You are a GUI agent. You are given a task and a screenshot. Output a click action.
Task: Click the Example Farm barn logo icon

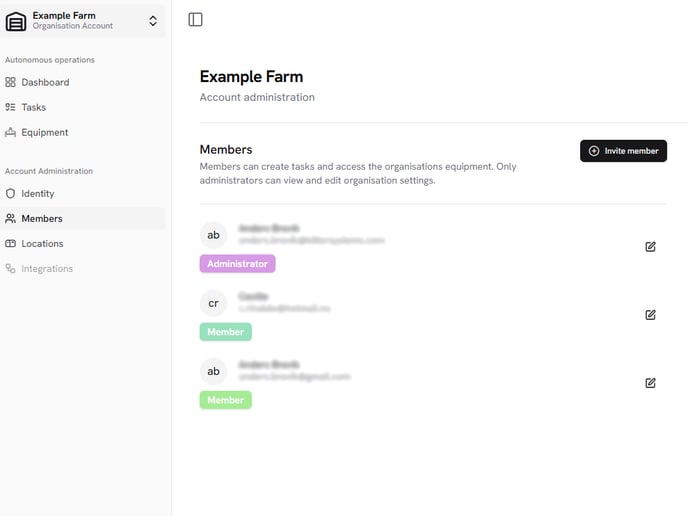(16, 21)
